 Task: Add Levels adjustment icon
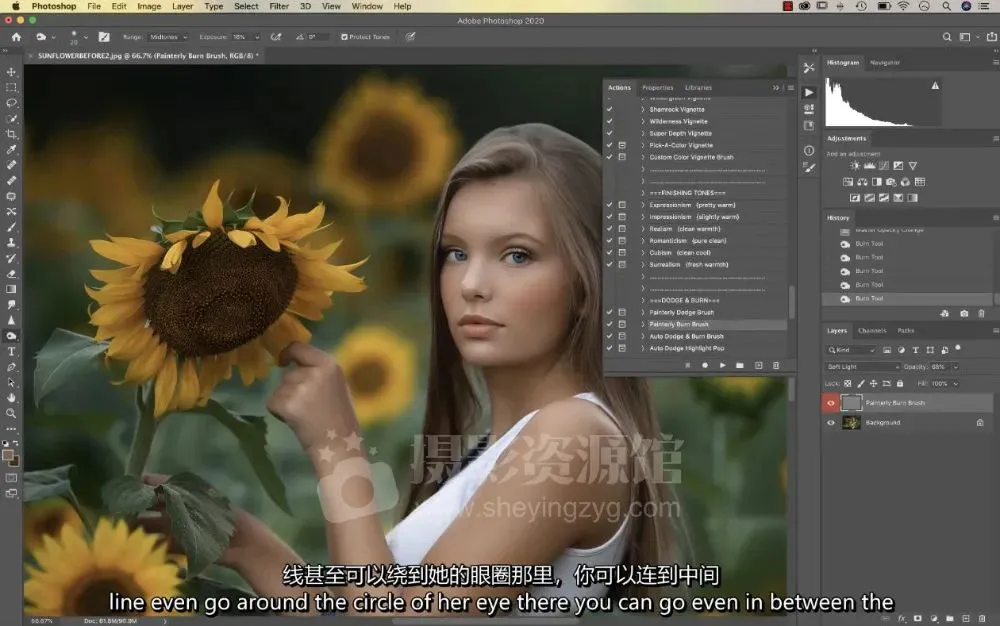(869, 166)
